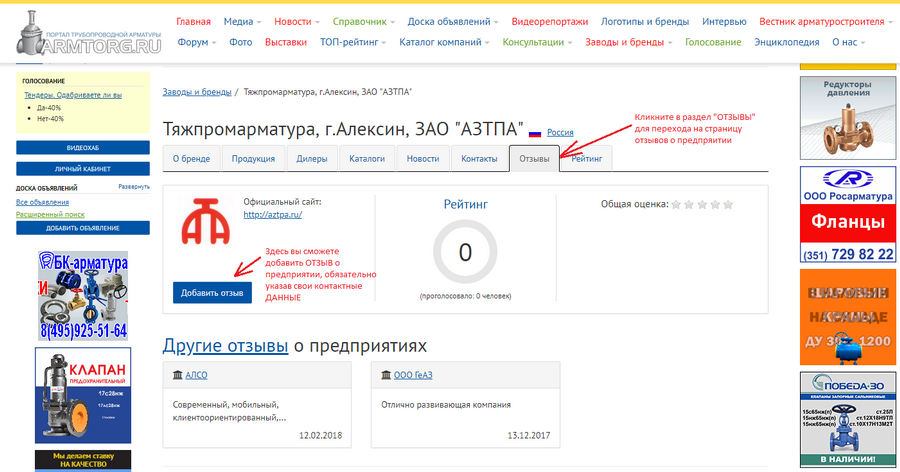Click the Личный кабинет button
The image size is (900, 472).
83,169
